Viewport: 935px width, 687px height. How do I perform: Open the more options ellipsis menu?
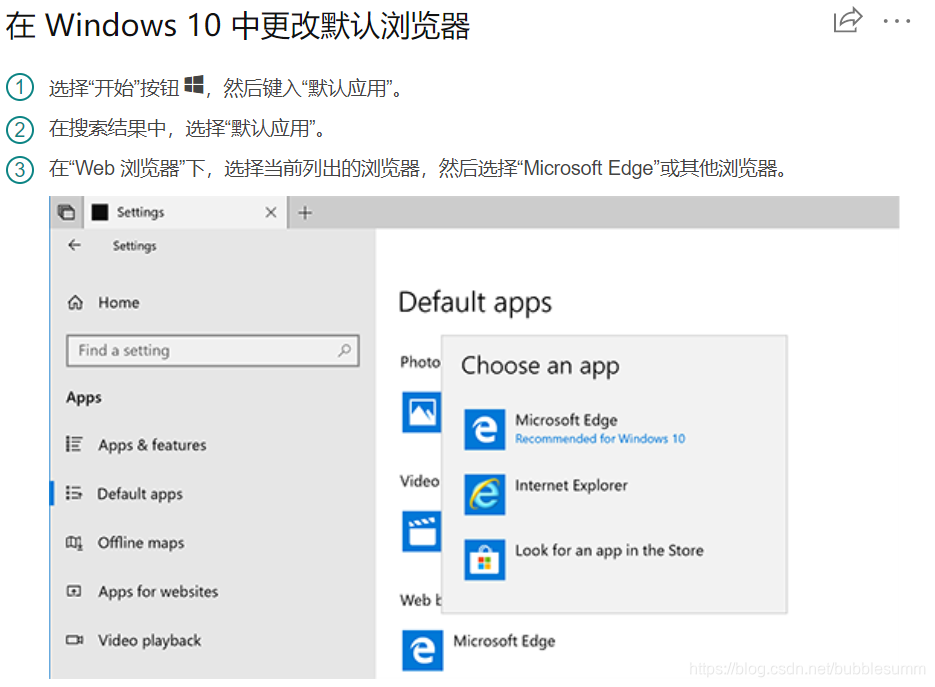click(x=897, y=21)
